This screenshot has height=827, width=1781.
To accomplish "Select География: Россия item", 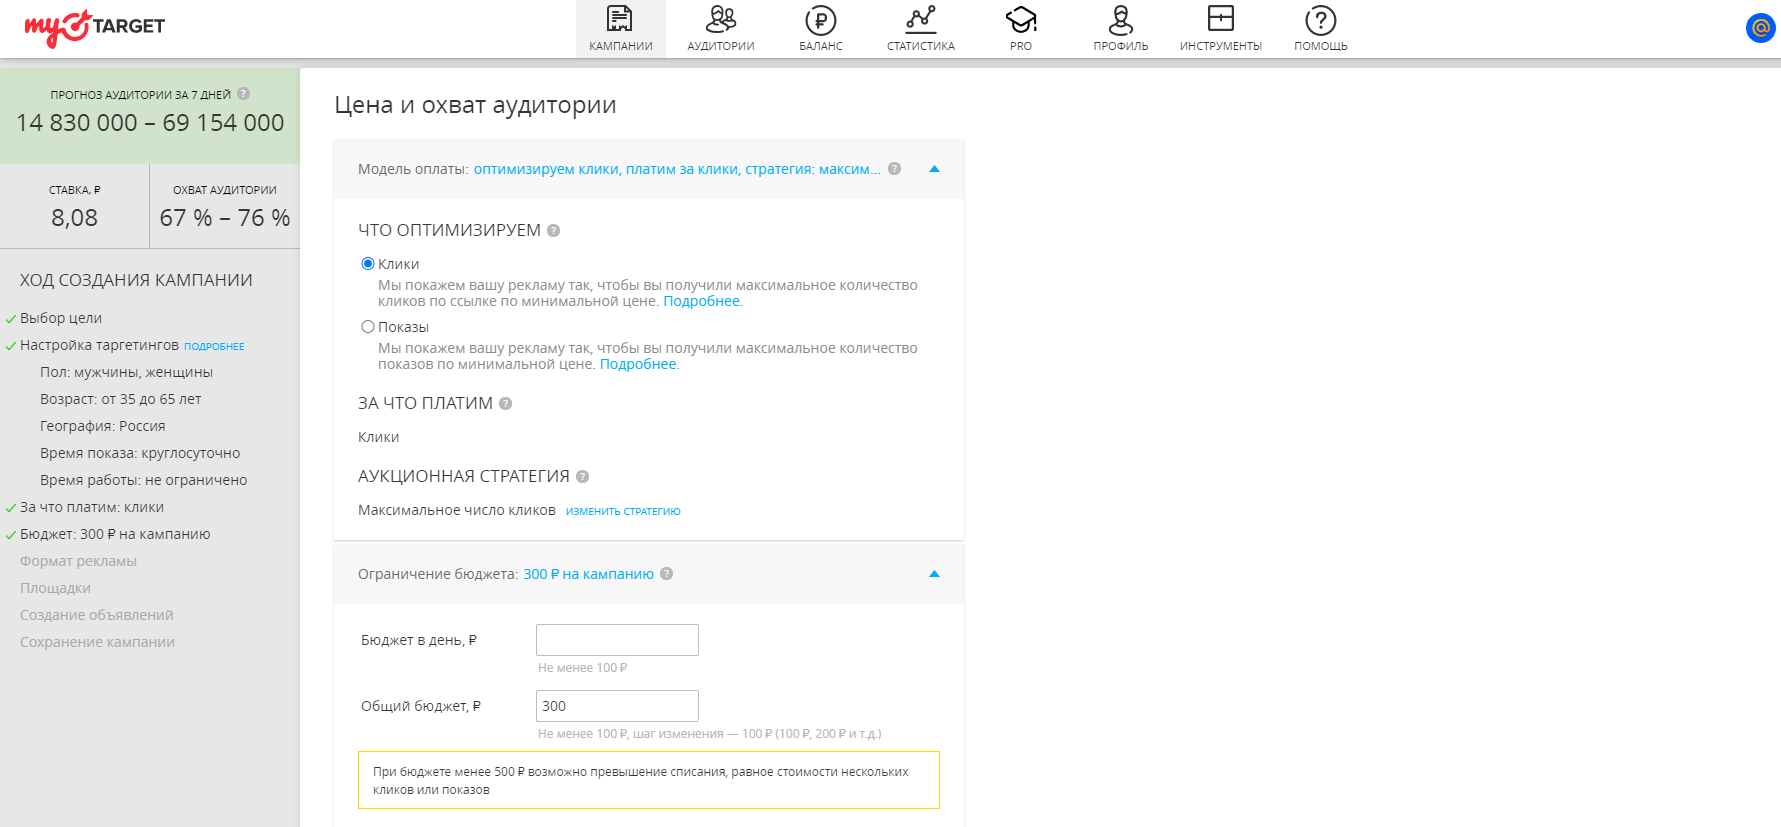I will [103, 426].
